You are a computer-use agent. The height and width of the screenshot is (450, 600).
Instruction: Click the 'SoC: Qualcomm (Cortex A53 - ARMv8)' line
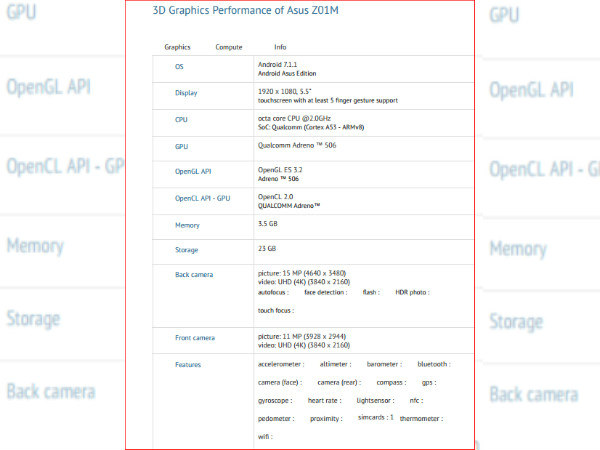coord(311,127)
